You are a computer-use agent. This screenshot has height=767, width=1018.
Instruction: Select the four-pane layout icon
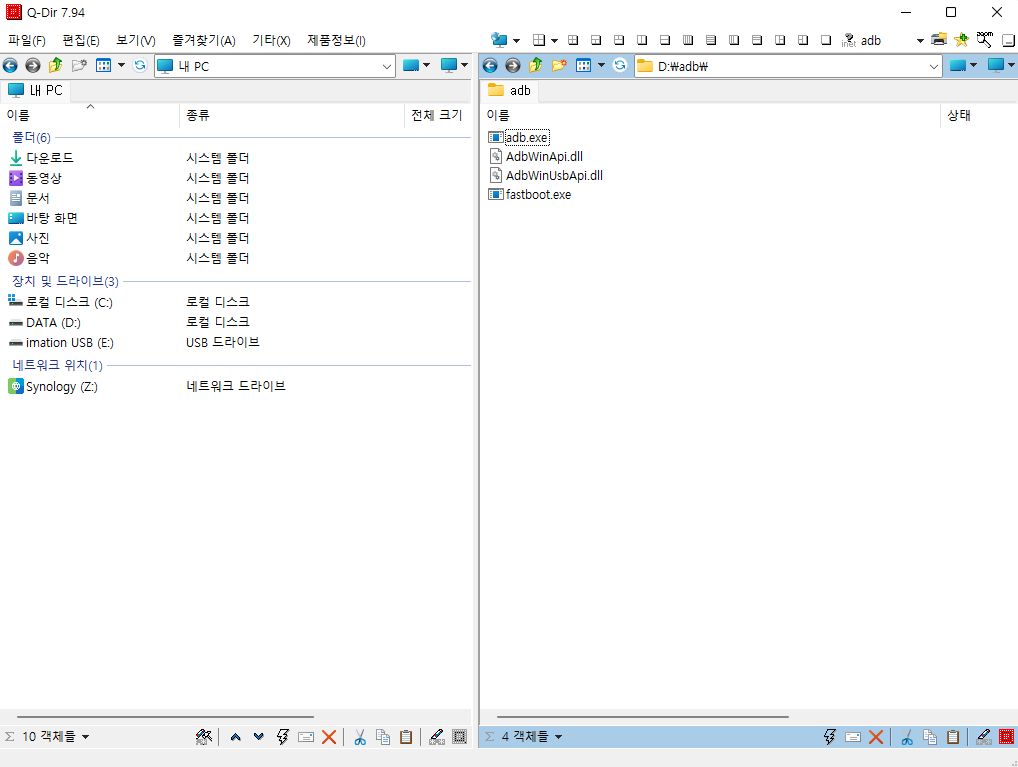[571, 40]
